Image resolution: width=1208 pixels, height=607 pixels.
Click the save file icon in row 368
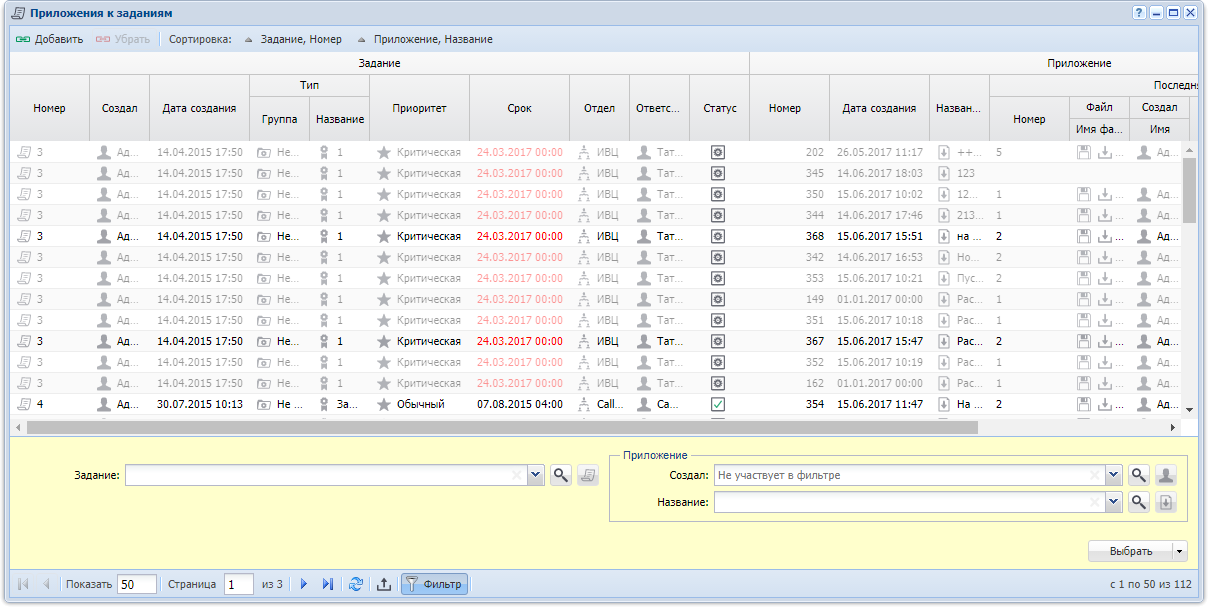[1084, 236]
